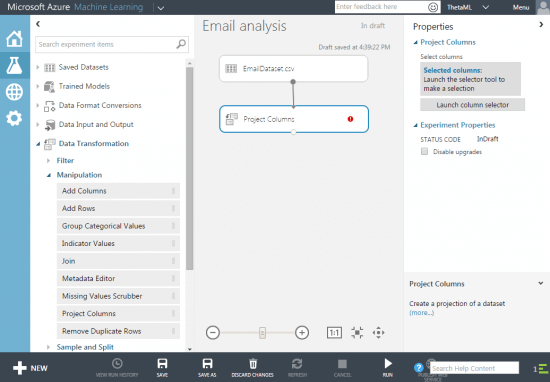
Task: Collapse the Properties pane with right arrow
Action: [541, 24]
